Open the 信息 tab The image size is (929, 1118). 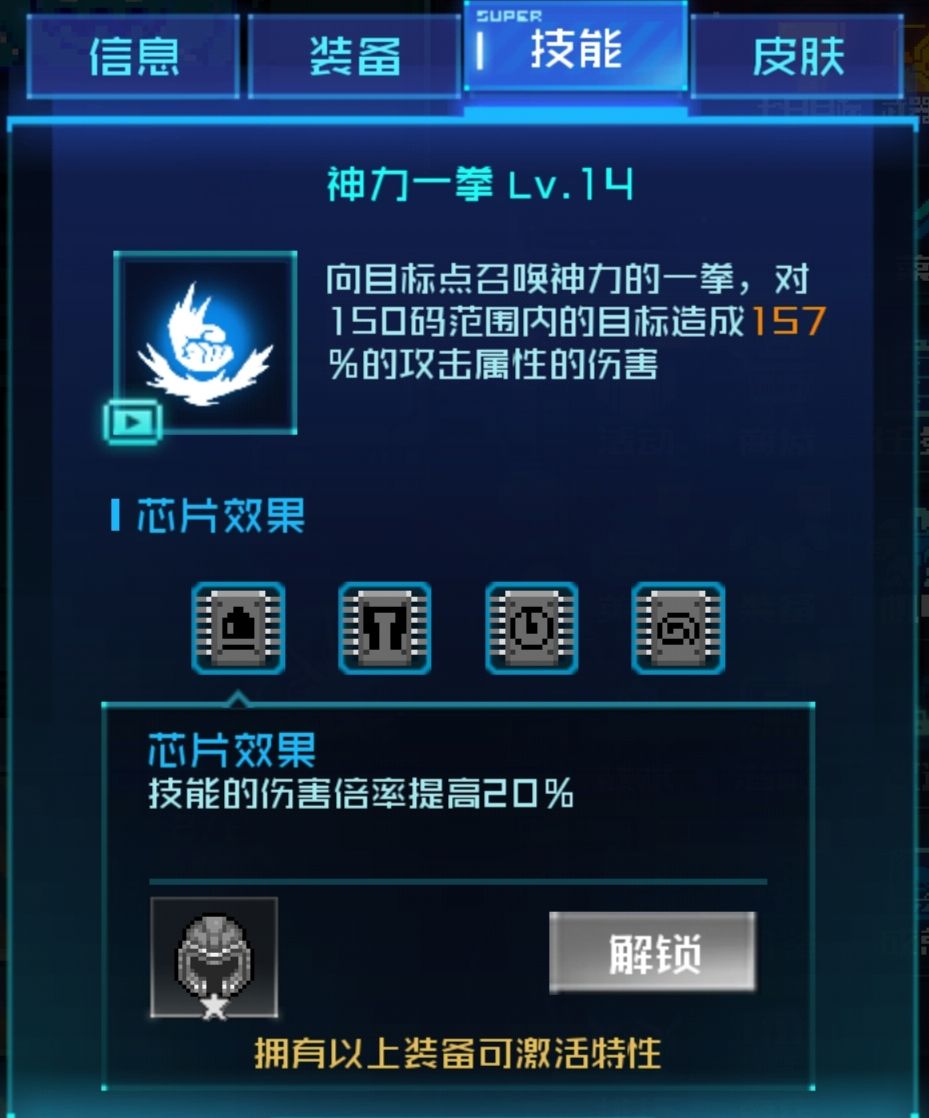point(133,56)
